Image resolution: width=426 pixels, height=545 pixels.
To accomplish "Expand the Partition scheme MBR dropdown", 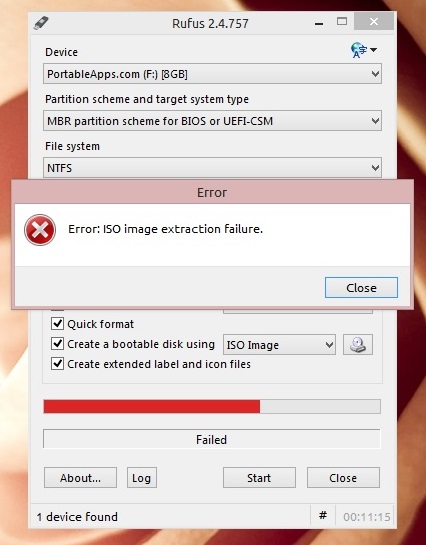I will click(212, 121).
